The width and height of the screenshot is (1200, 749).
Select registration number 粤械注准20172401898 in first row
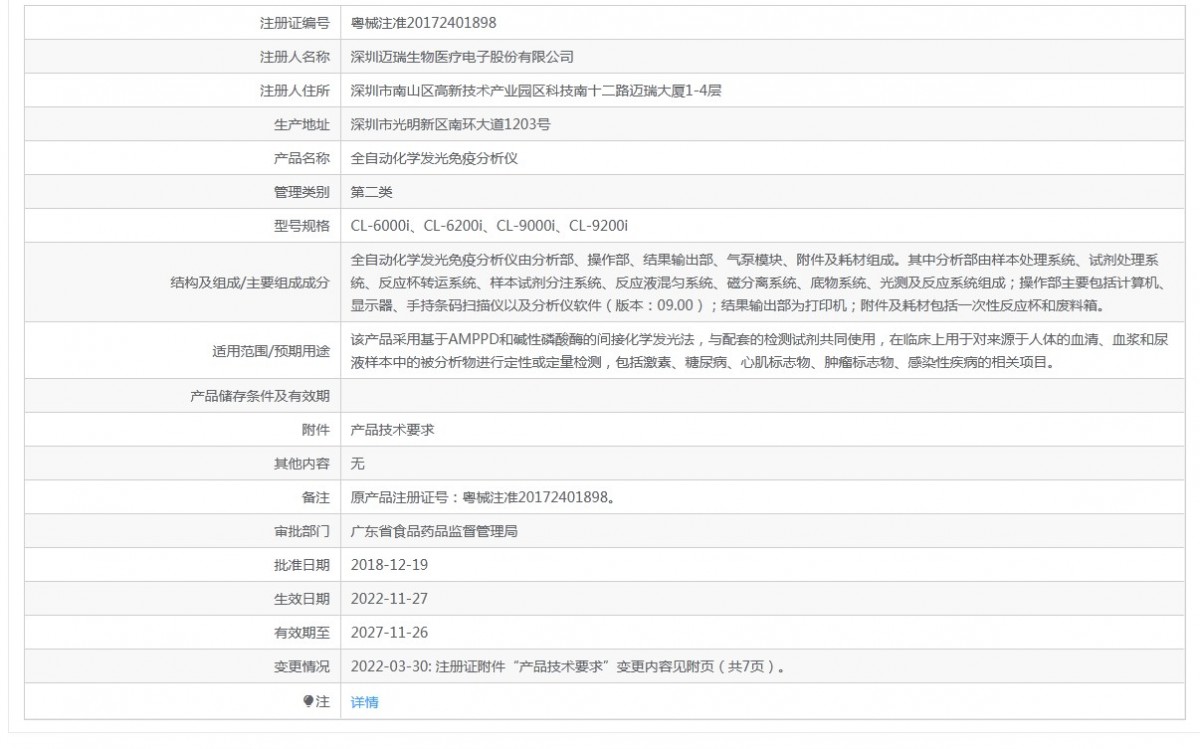click(x=424, y=22)
